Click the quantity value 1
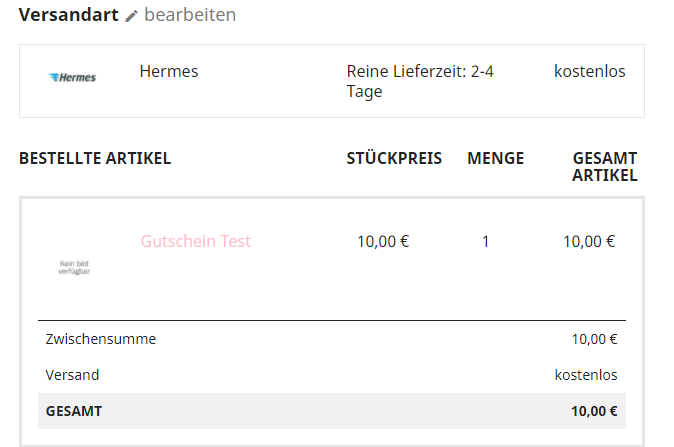 486,241
